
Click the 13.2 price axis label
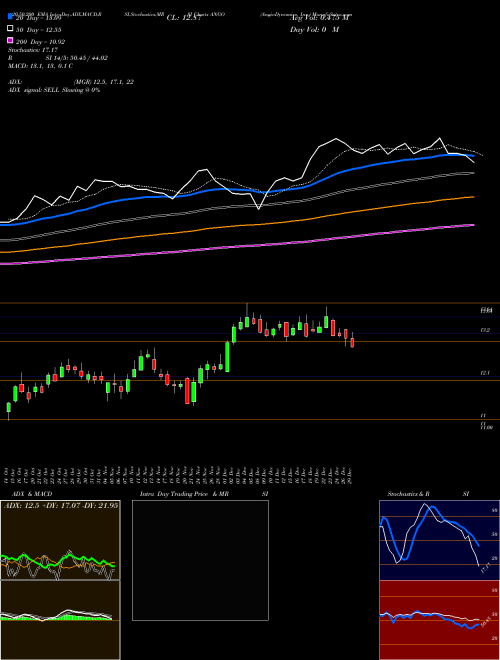click(x=485, y=330)
